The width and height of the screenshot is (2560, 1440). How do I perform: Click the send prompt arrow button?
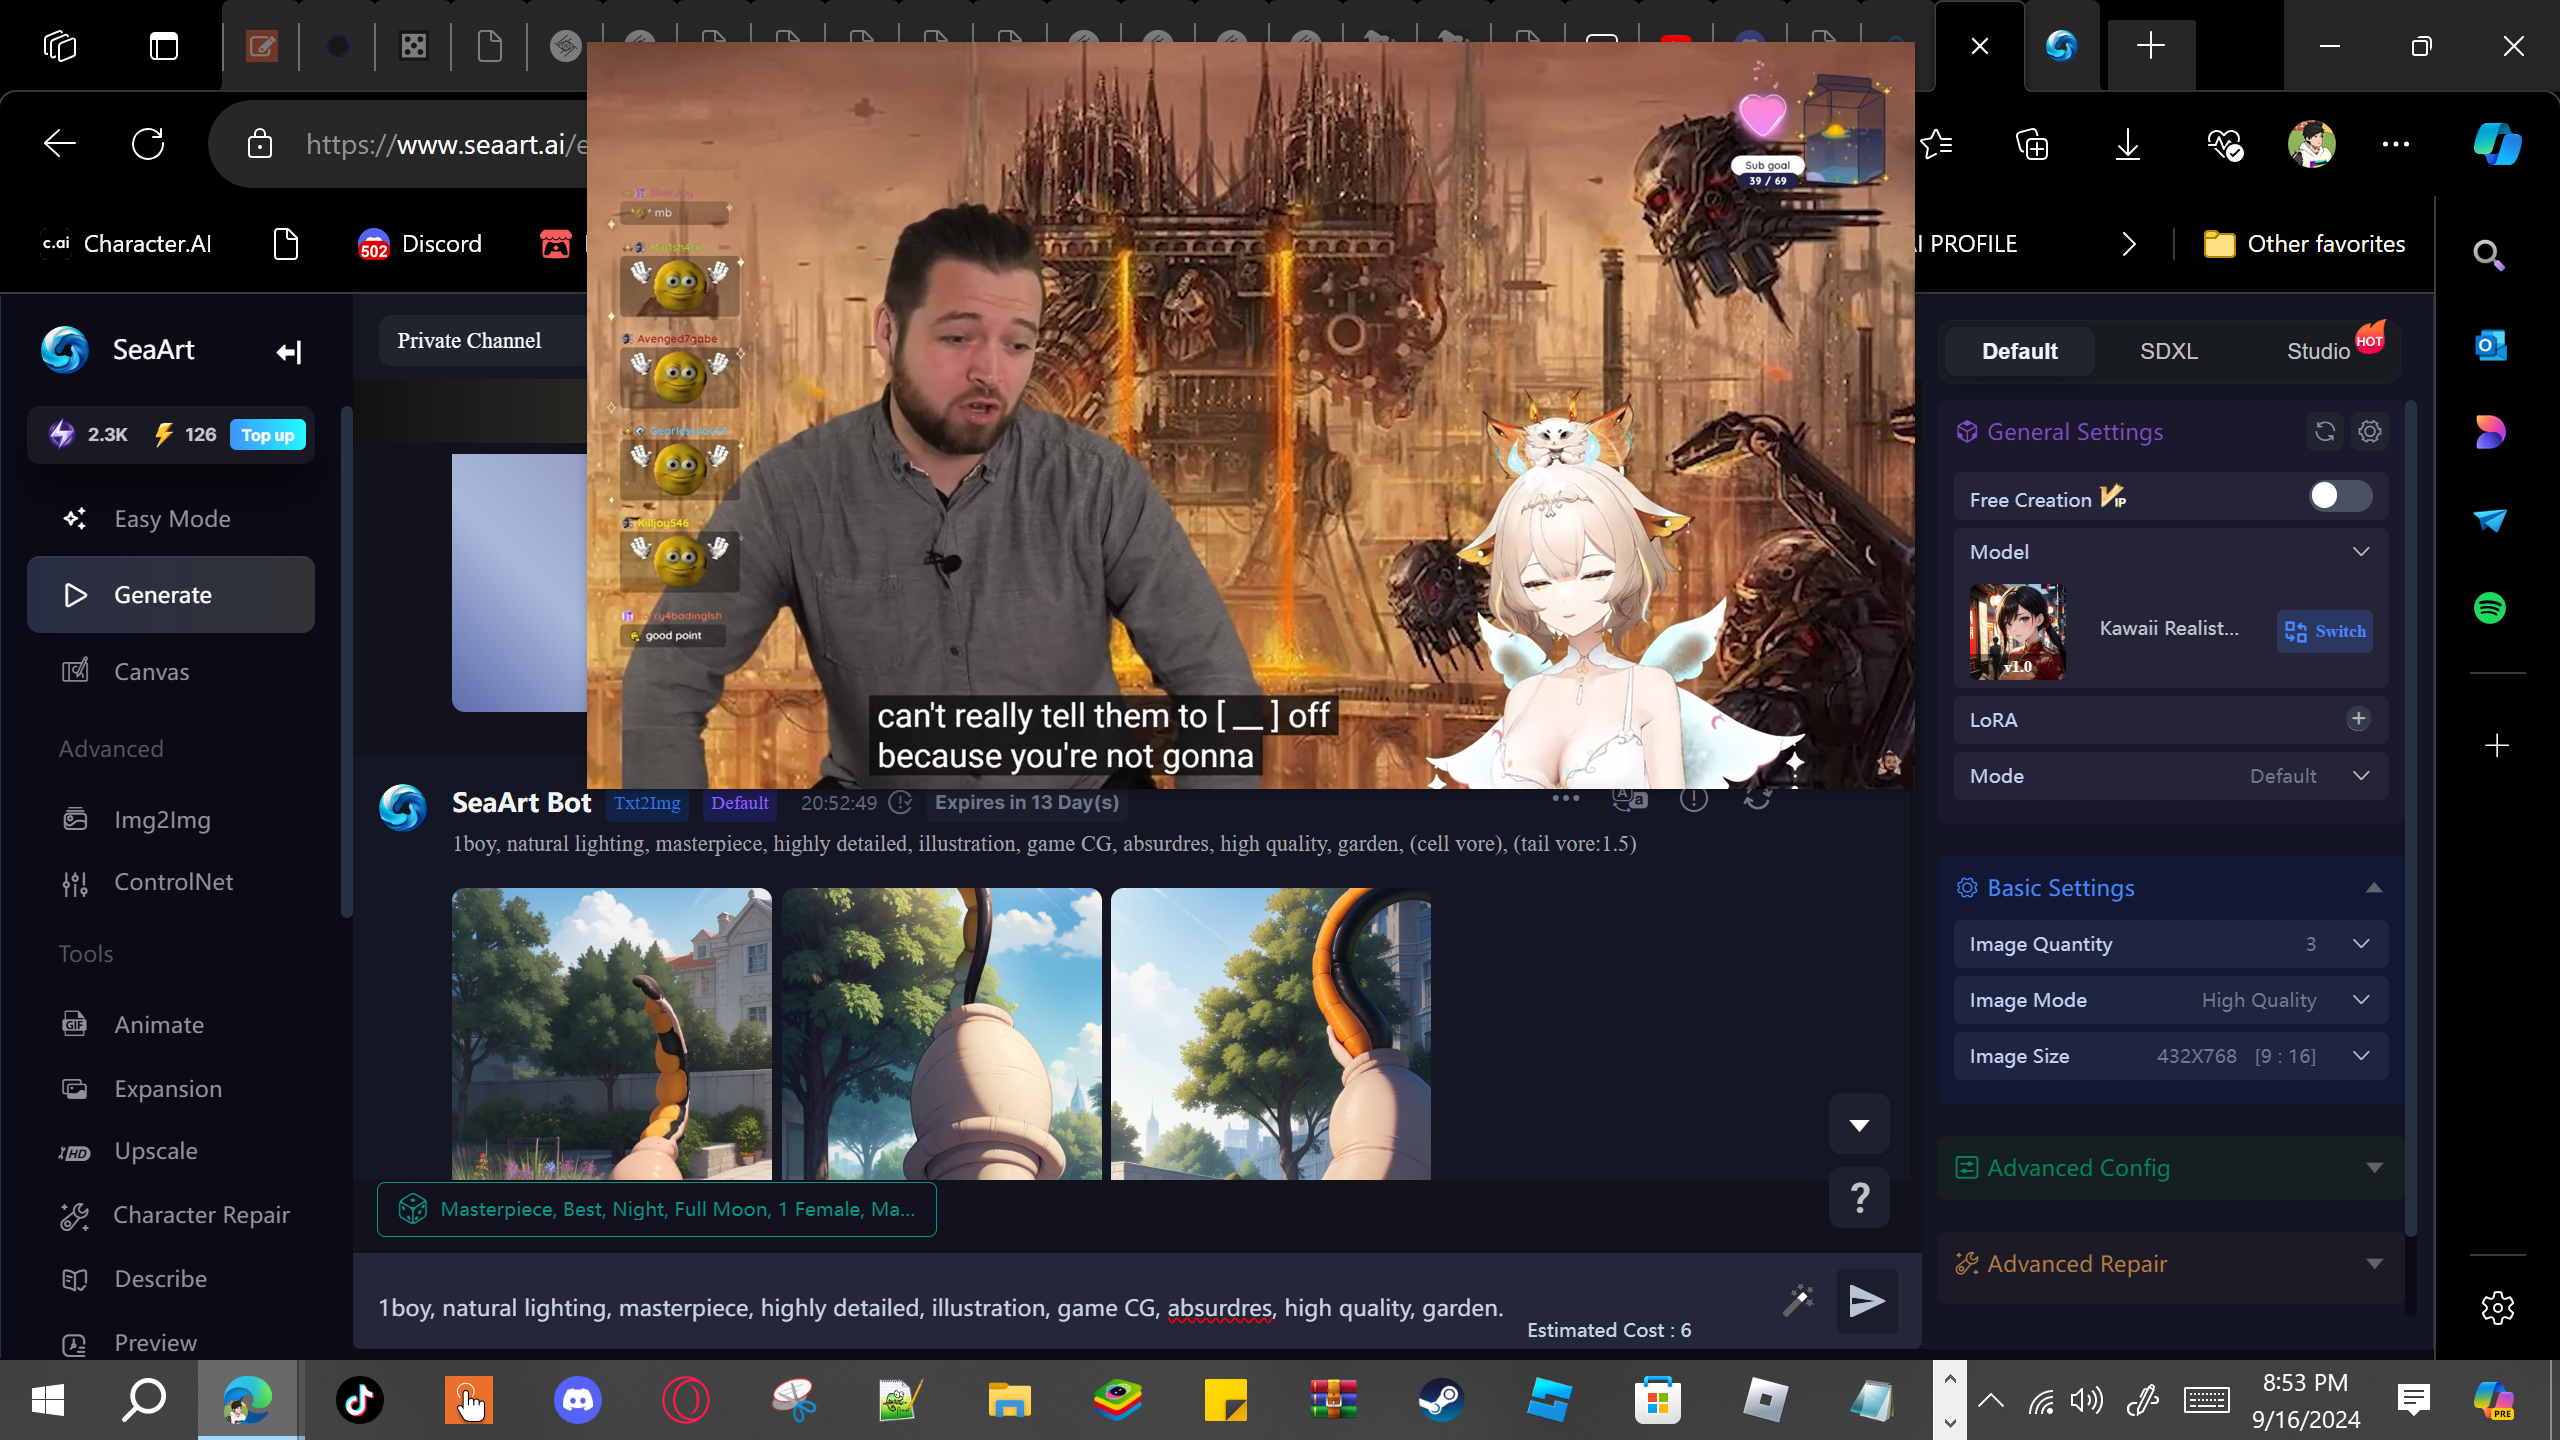pos(1867,1301)
